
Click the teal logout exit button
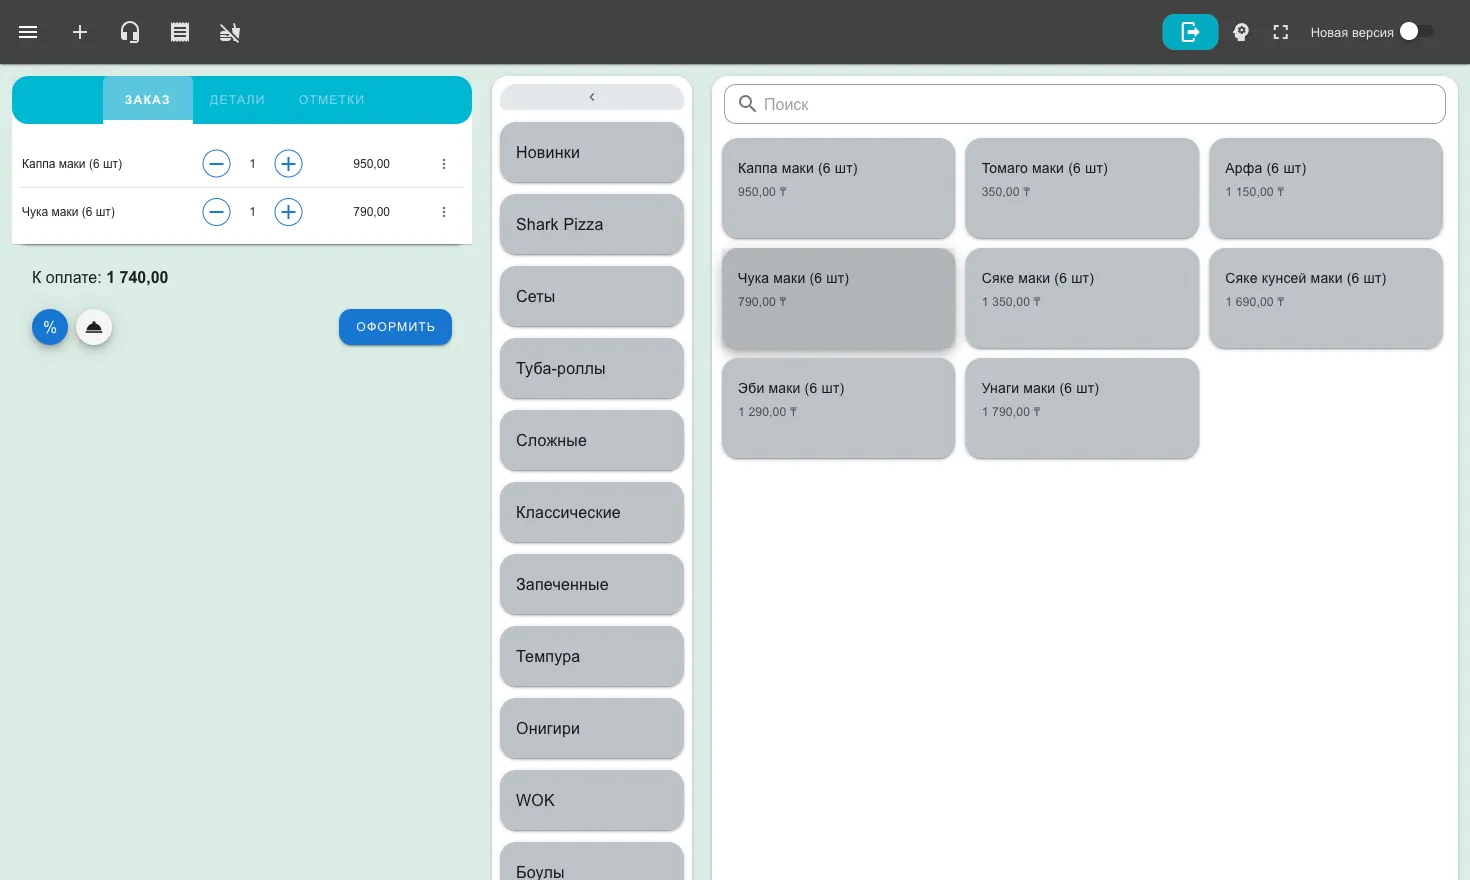pyautogui.click(x=1190, y=32)
